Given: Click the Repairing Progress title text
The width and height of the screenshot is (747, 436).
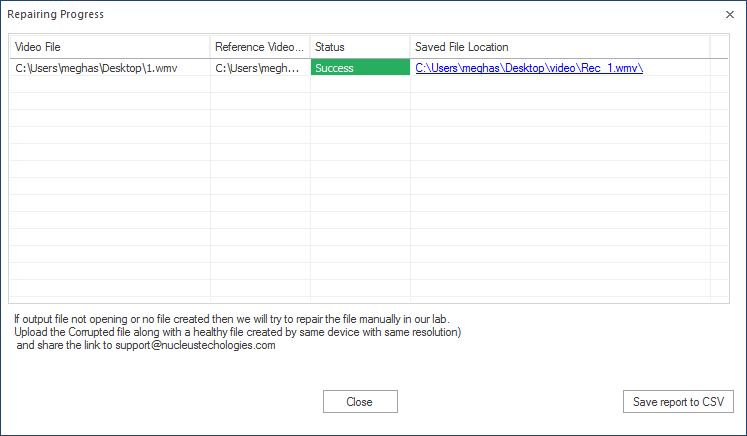Looking at the screenshot, I should (x=55, y=14).
